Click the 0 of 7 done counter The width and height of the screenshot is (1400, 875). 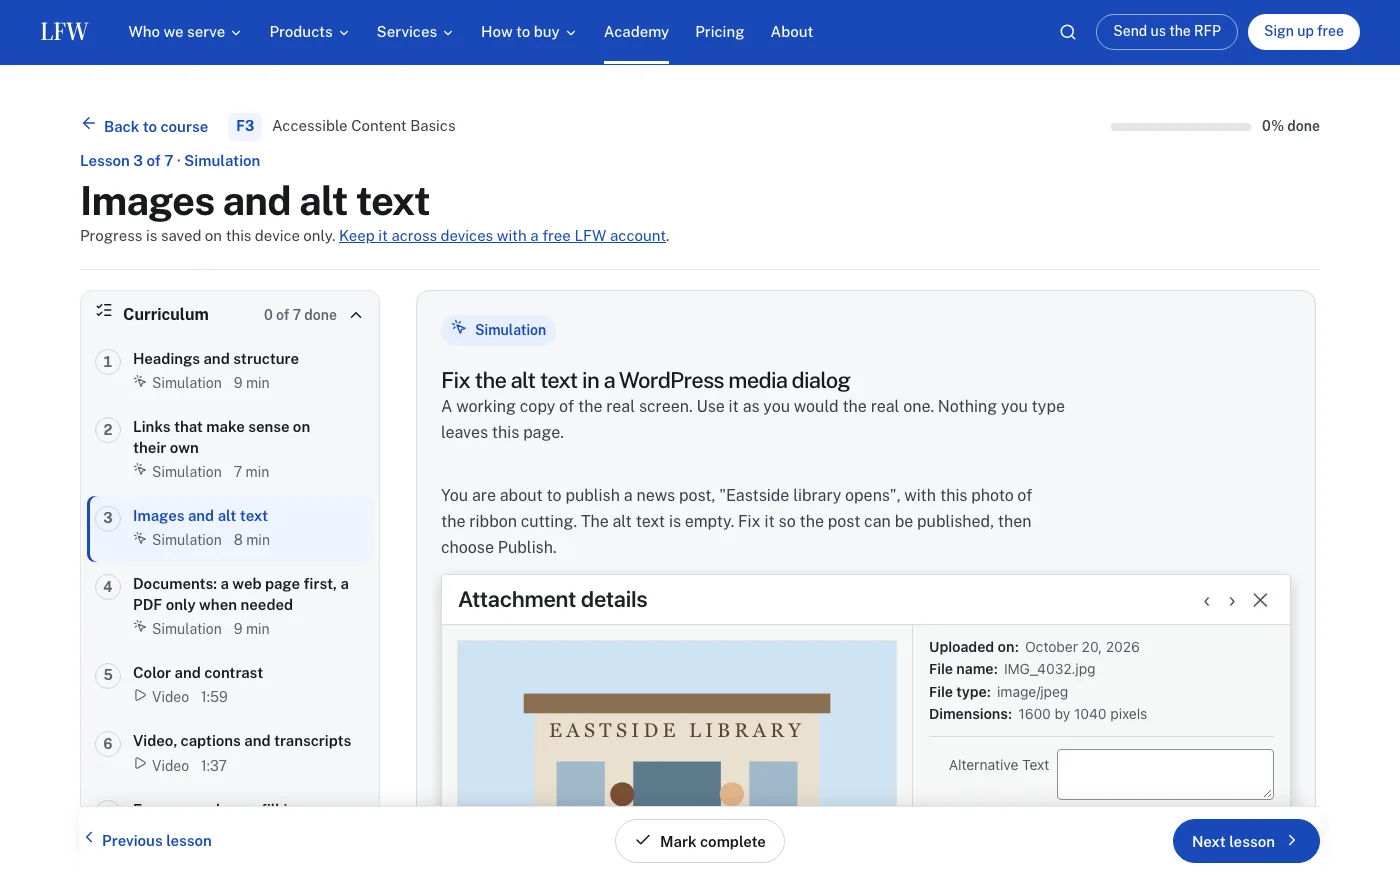300,315
